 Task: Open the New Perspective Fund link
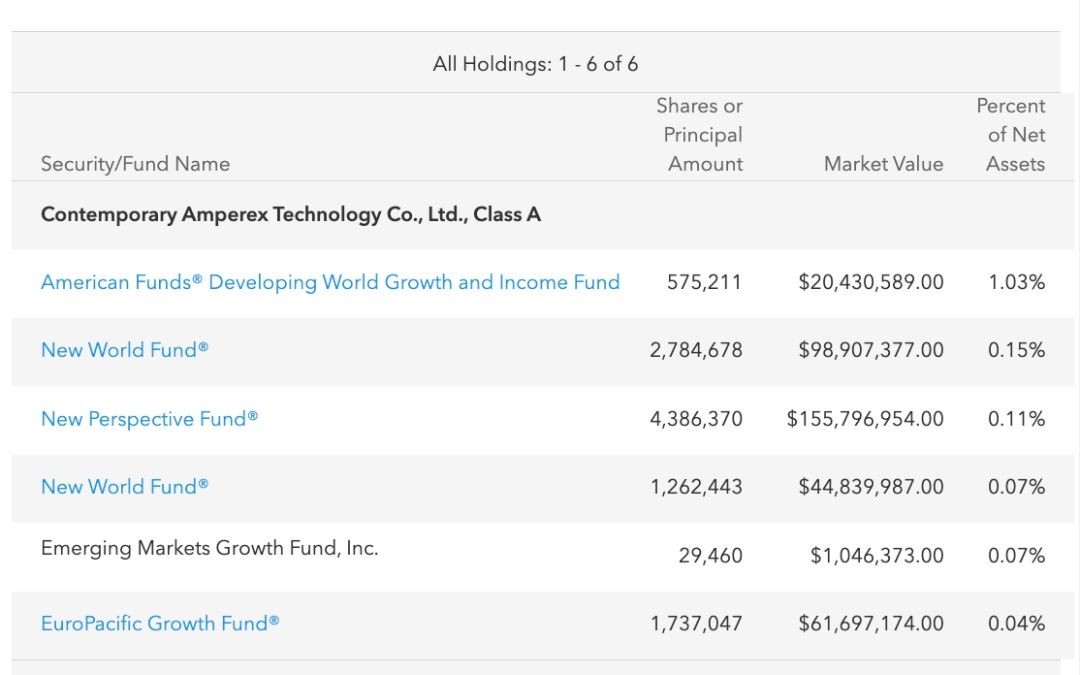(149, 419)
